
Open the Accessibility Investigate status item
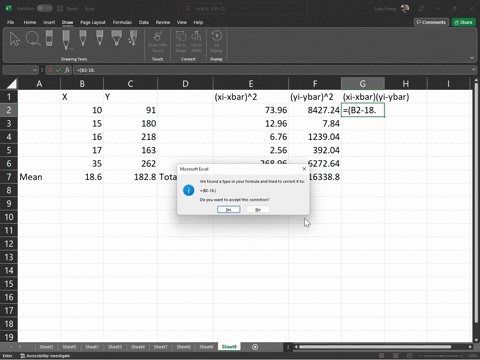45,356
